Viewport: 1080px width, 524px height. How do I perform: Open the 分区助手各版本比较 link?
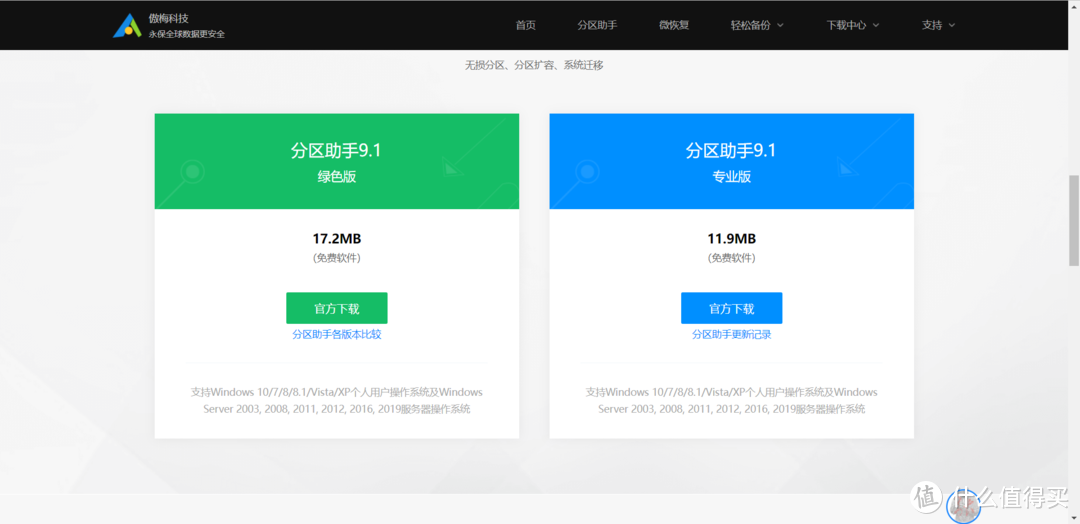tap(337, 335)
